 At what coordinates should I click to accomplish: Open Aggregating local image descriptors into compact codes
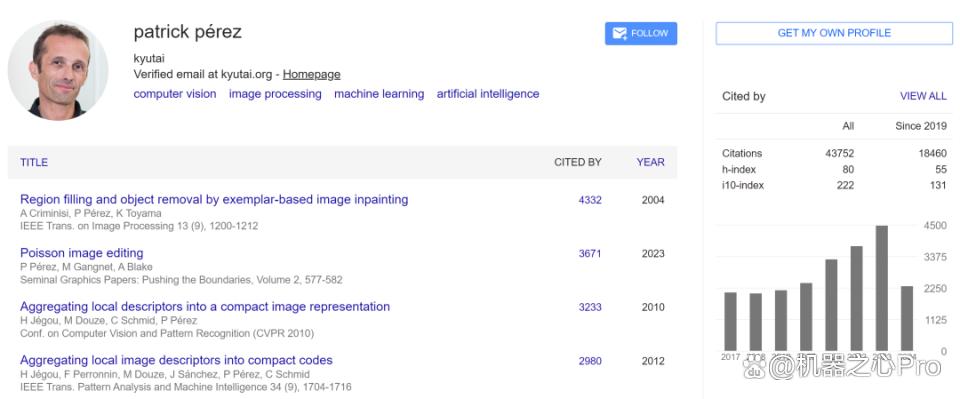pyautogui.click(x=176, y=360)
